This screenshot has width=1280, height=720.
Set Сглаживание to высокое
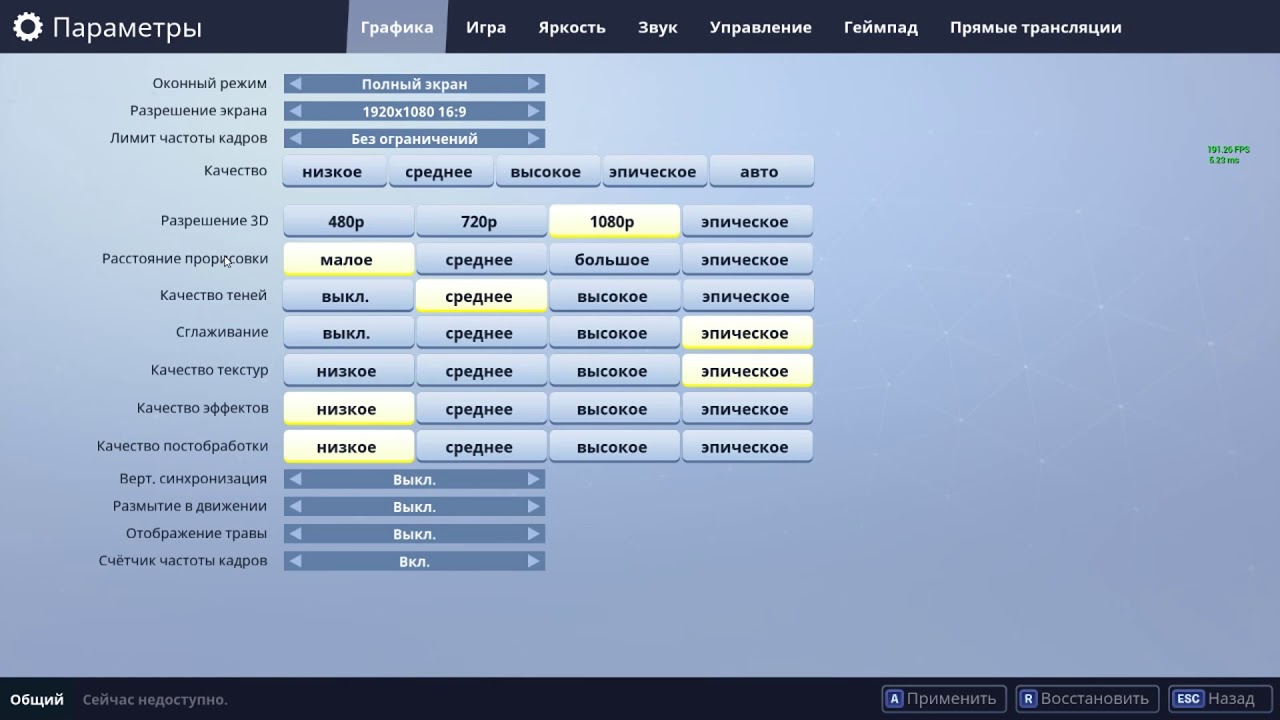613,333
